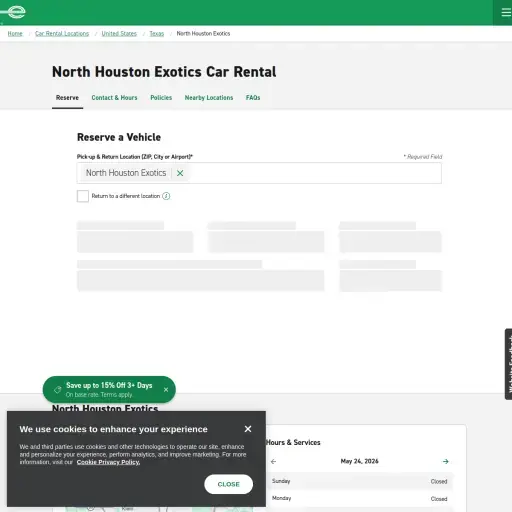Click the Reserve a Vehicle heading

click(119, 137)
